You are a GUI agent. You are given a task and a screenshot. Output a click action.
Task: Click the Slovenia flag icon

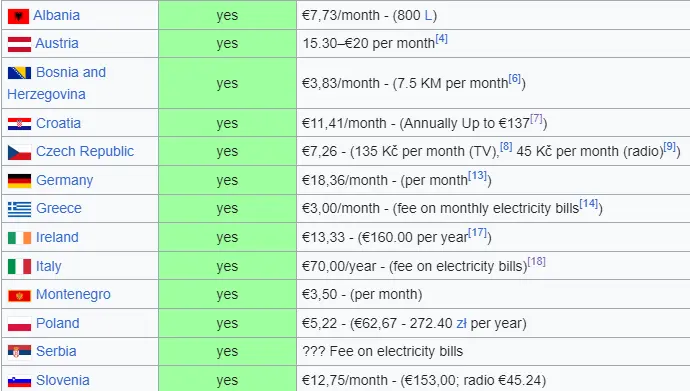[x=19, y=381]
